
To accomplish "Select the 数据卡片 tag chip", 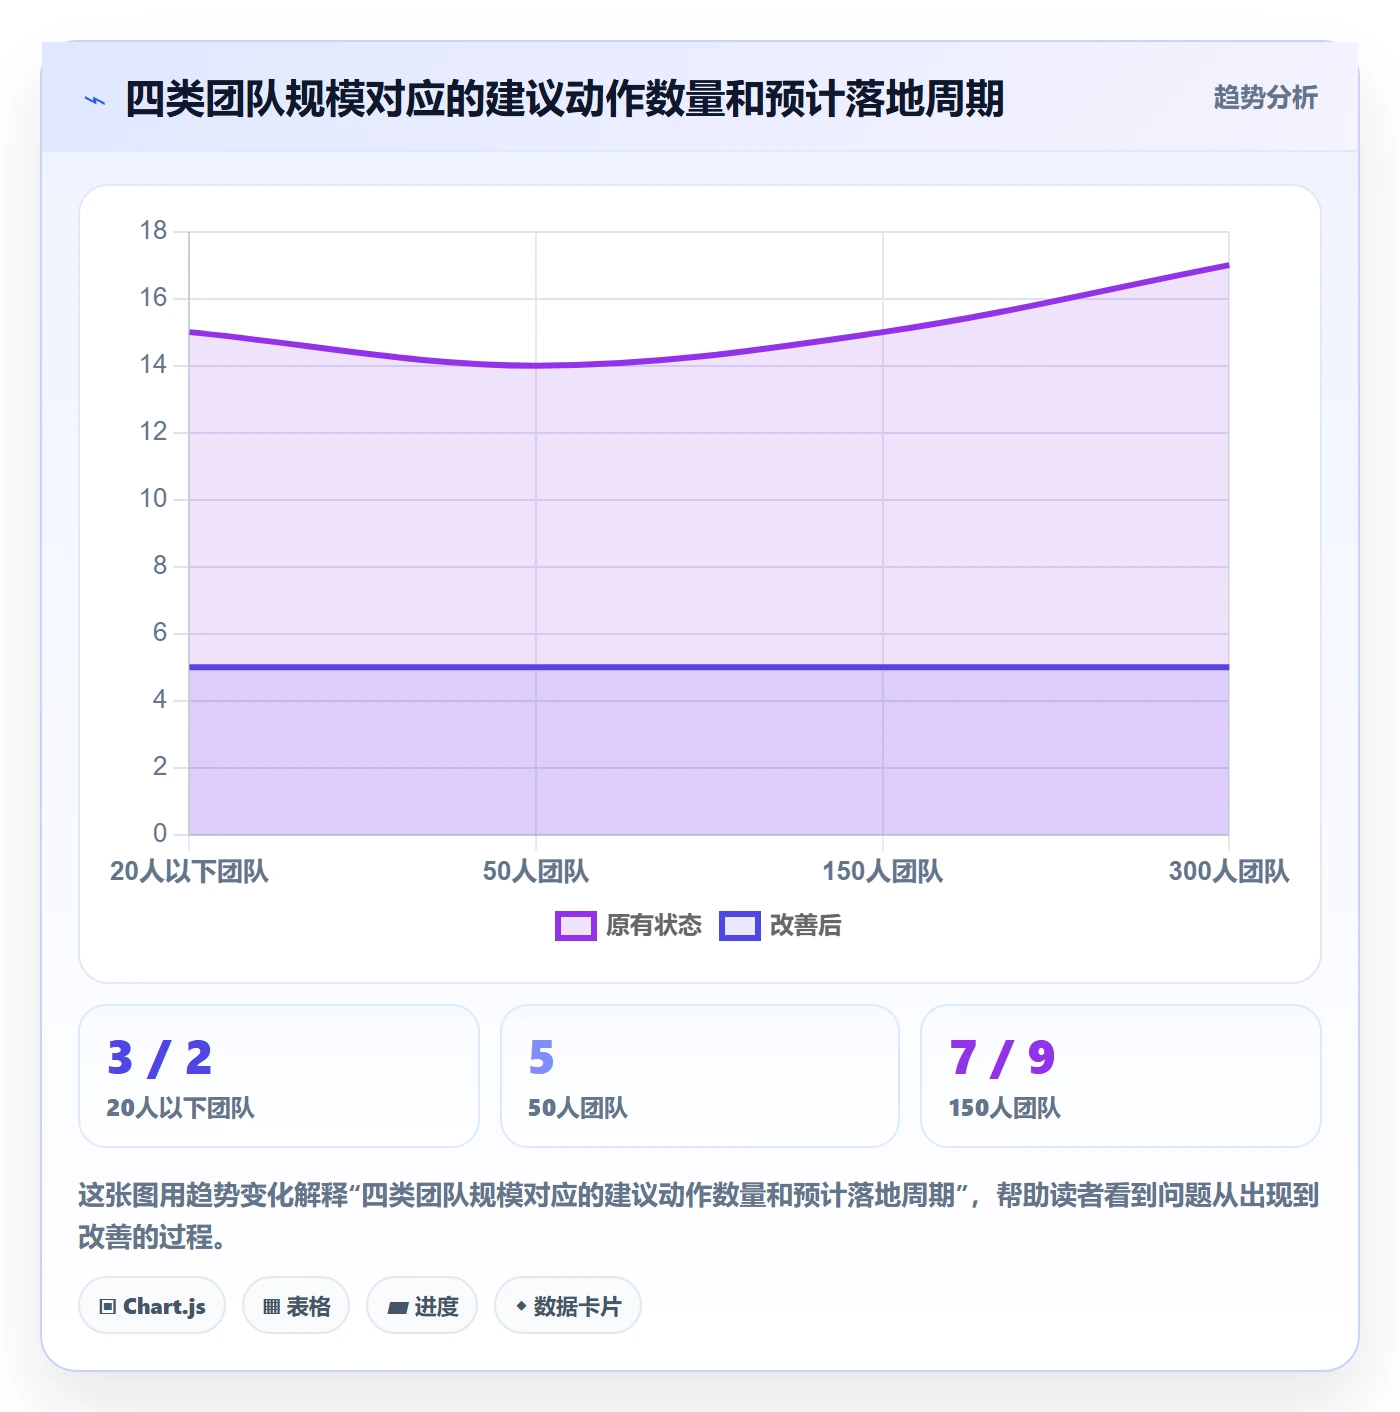I will tap(568, 1305).
